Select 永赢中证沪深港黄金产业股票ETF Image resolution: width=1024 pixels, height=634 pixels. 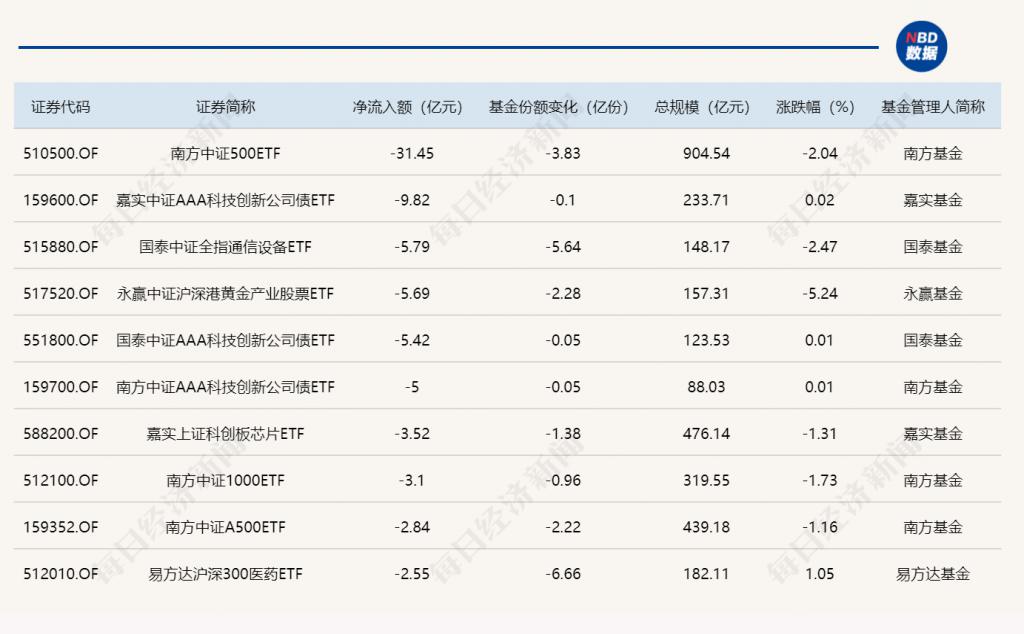[x=228, y=293]
